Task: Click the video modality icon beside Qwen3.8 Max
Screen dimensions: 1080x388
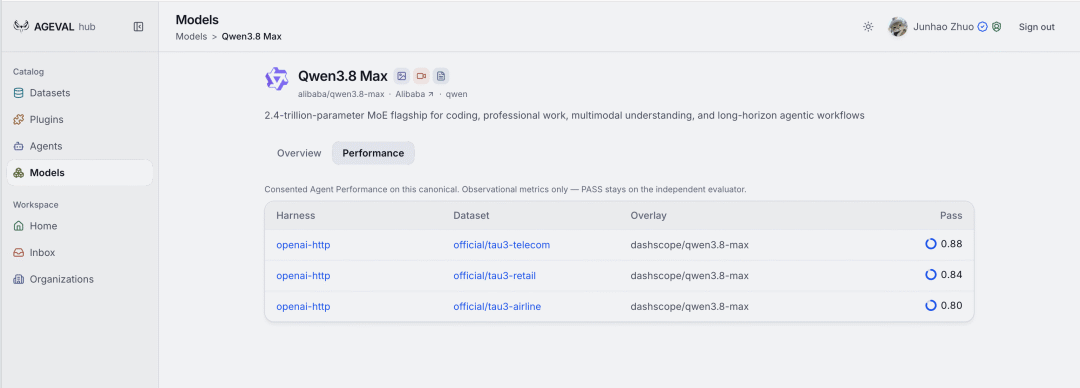Action: tap(422, 76)
